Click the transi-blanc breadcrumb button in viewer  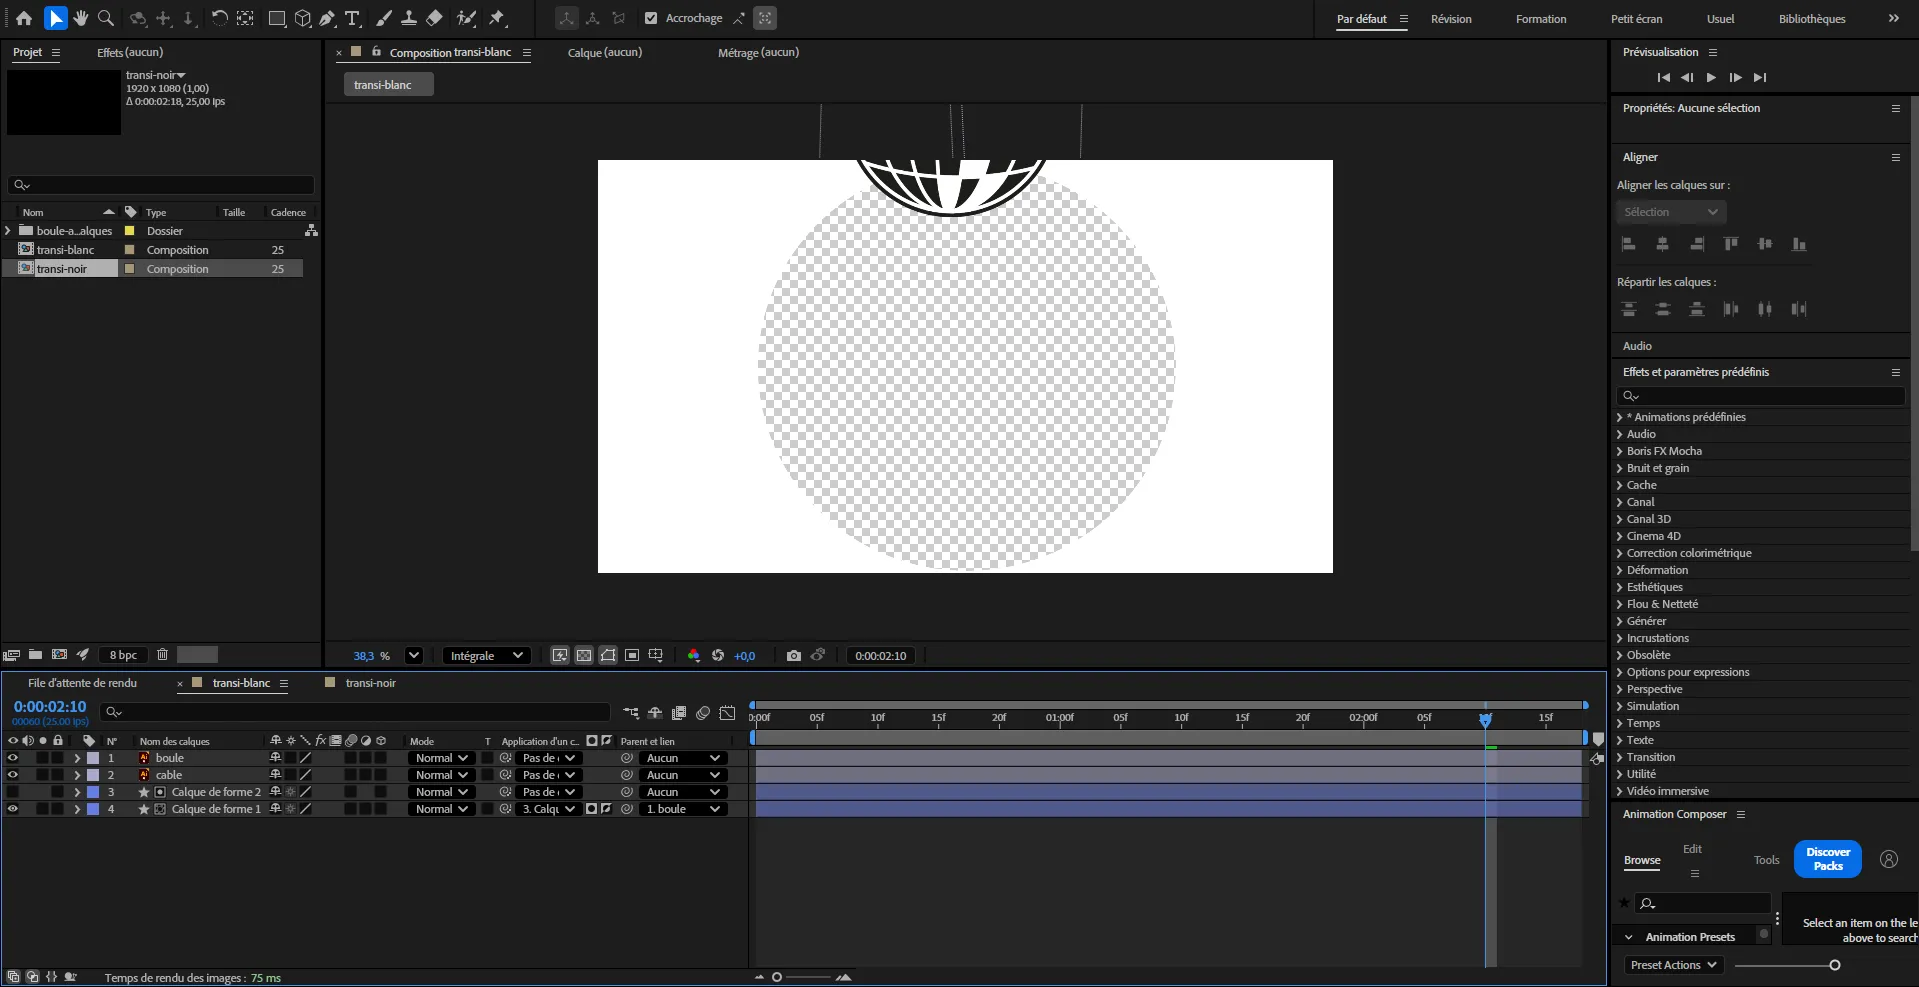(x=389, y=85)
